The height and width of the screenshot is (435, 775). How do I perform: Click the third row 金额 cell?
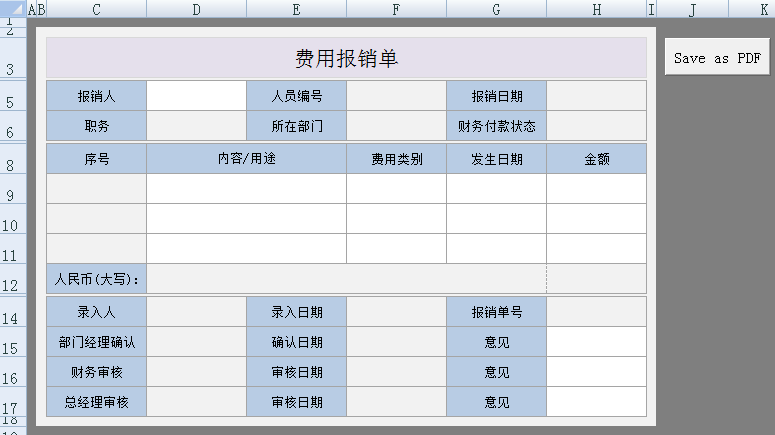[x=597, y=249]
